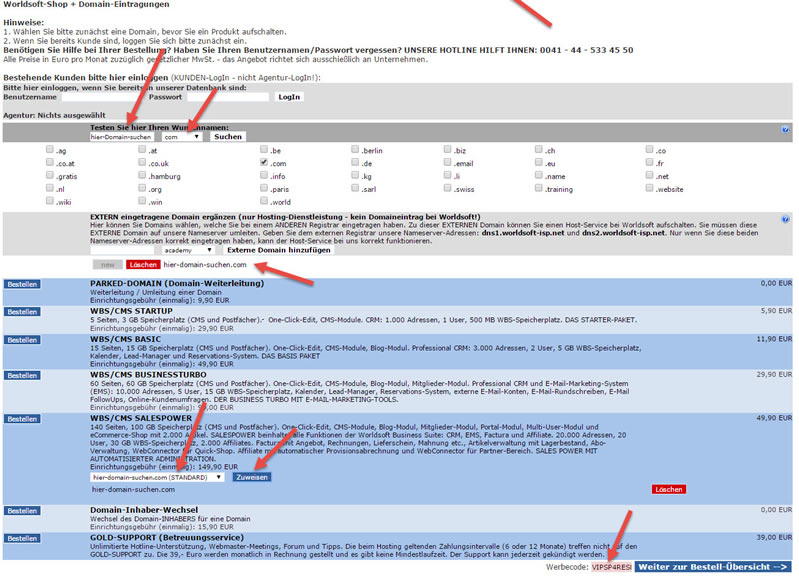Click Bestellen for WBS/CMS BUSINESSTURBO
799x576 pixels.
[x=22, y=376]
